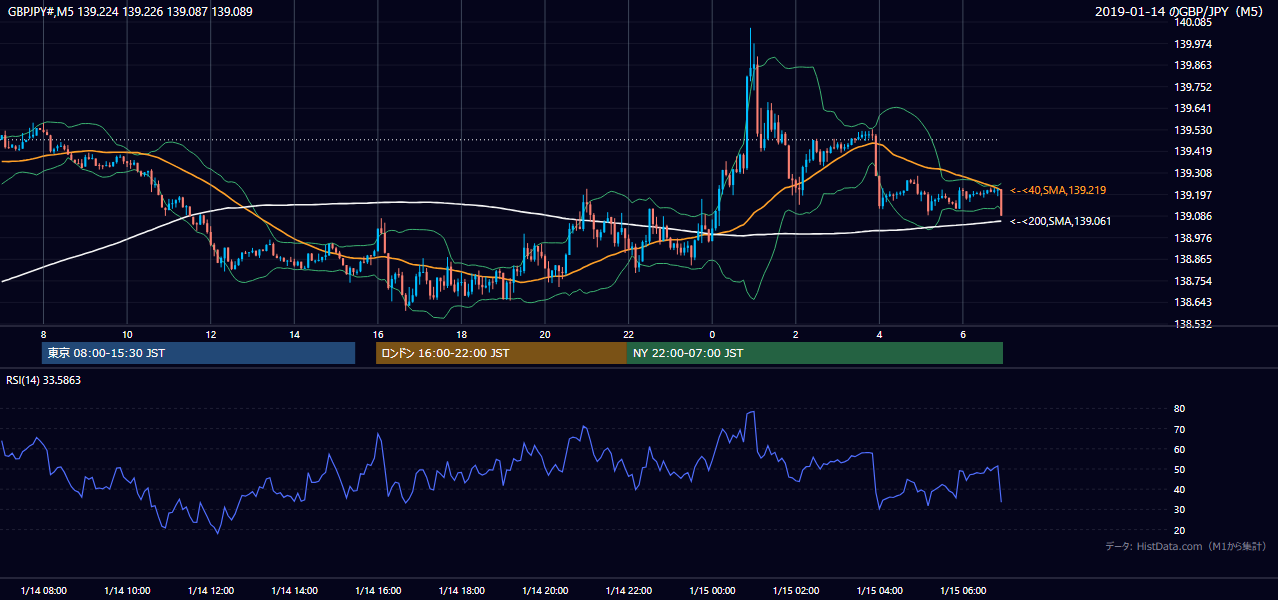
Task: Click the GBPJPY#,M5 price header text
Action: tap(128, 12)
